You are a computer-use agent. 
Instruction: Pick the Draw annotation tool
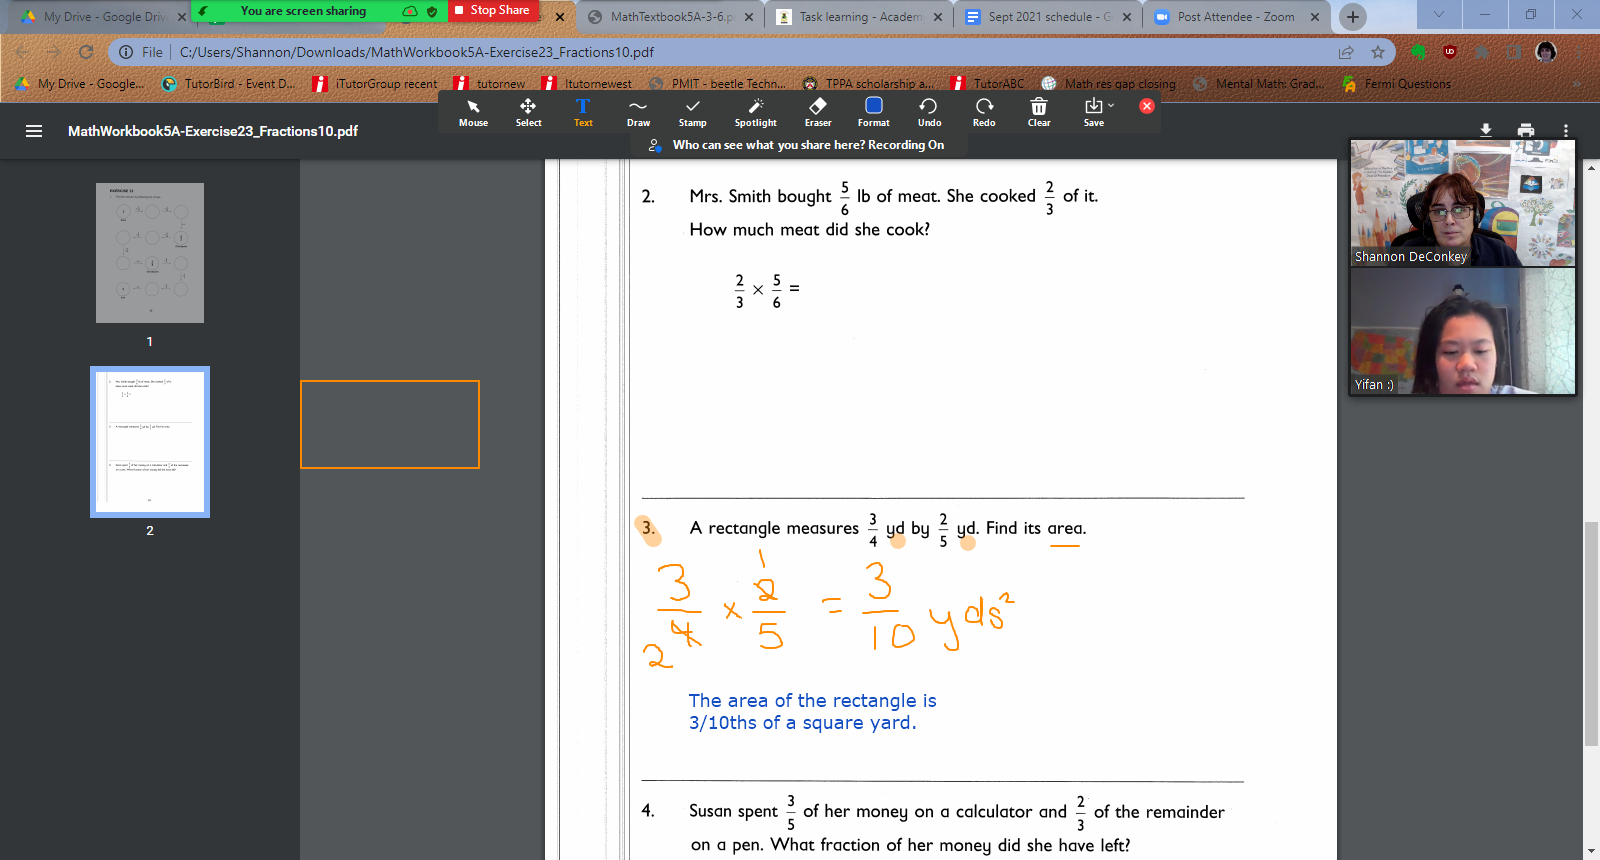[x=638, y=112]
